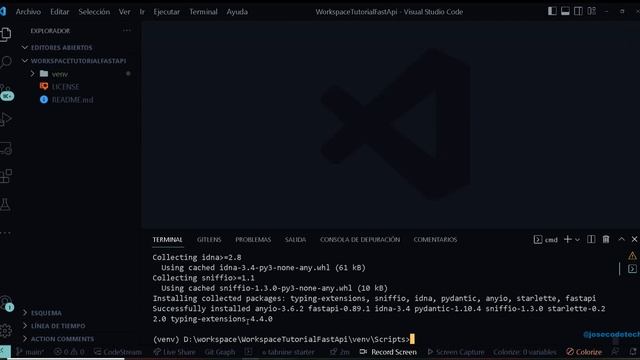This screenshot has width=640, height=360.
Task: Open the Archivo menu
Action: pyautogui.click(x=28, y=12)
